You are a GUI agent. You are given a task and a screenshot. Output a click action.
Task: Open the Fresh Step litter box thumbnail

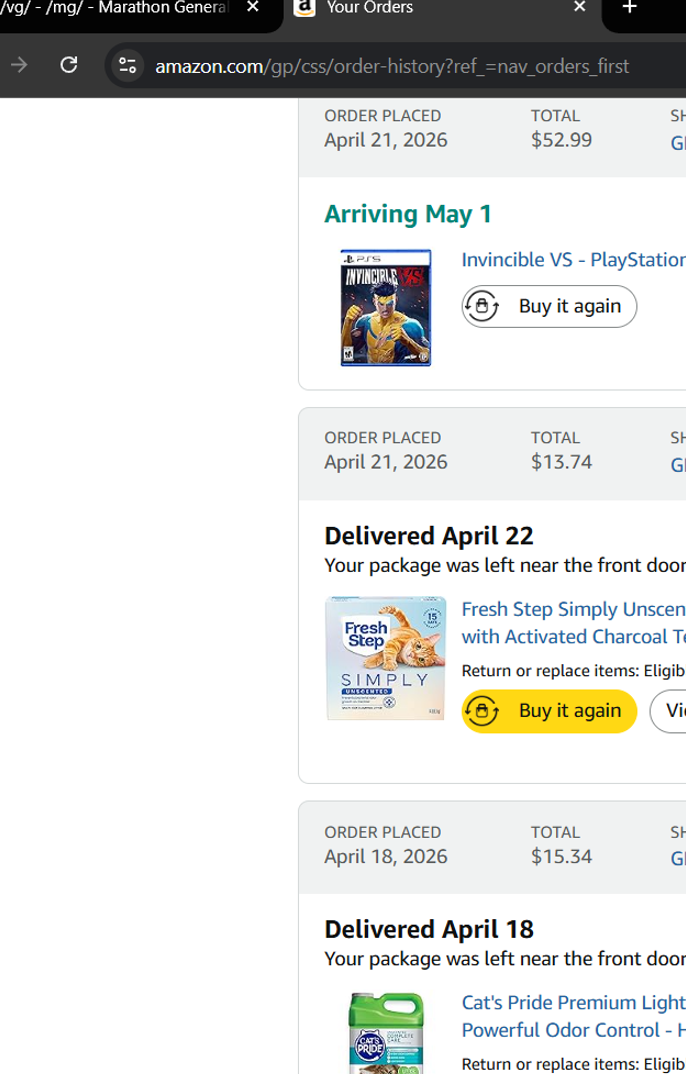tap(385, 658)
